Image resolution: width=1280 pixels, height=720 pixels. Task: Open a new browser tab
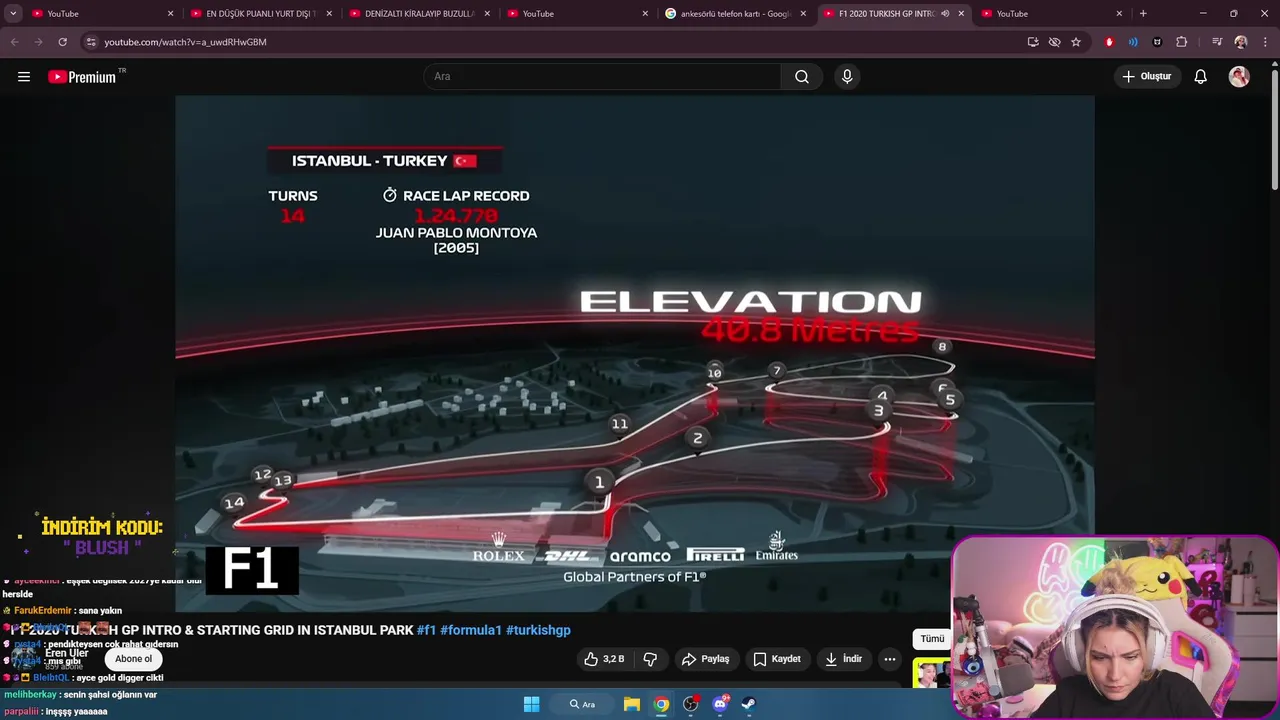coord(1143,14)
